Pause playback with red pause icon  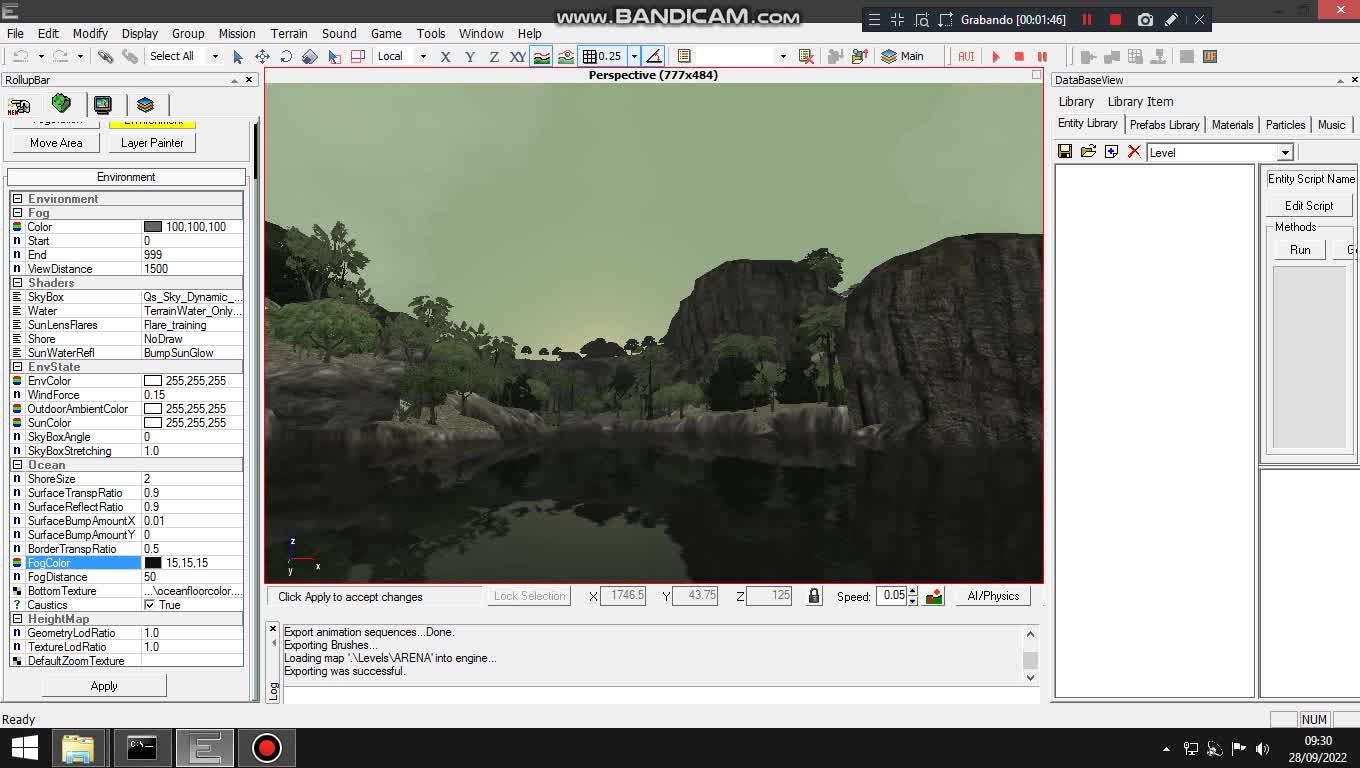click(1042, 57)
